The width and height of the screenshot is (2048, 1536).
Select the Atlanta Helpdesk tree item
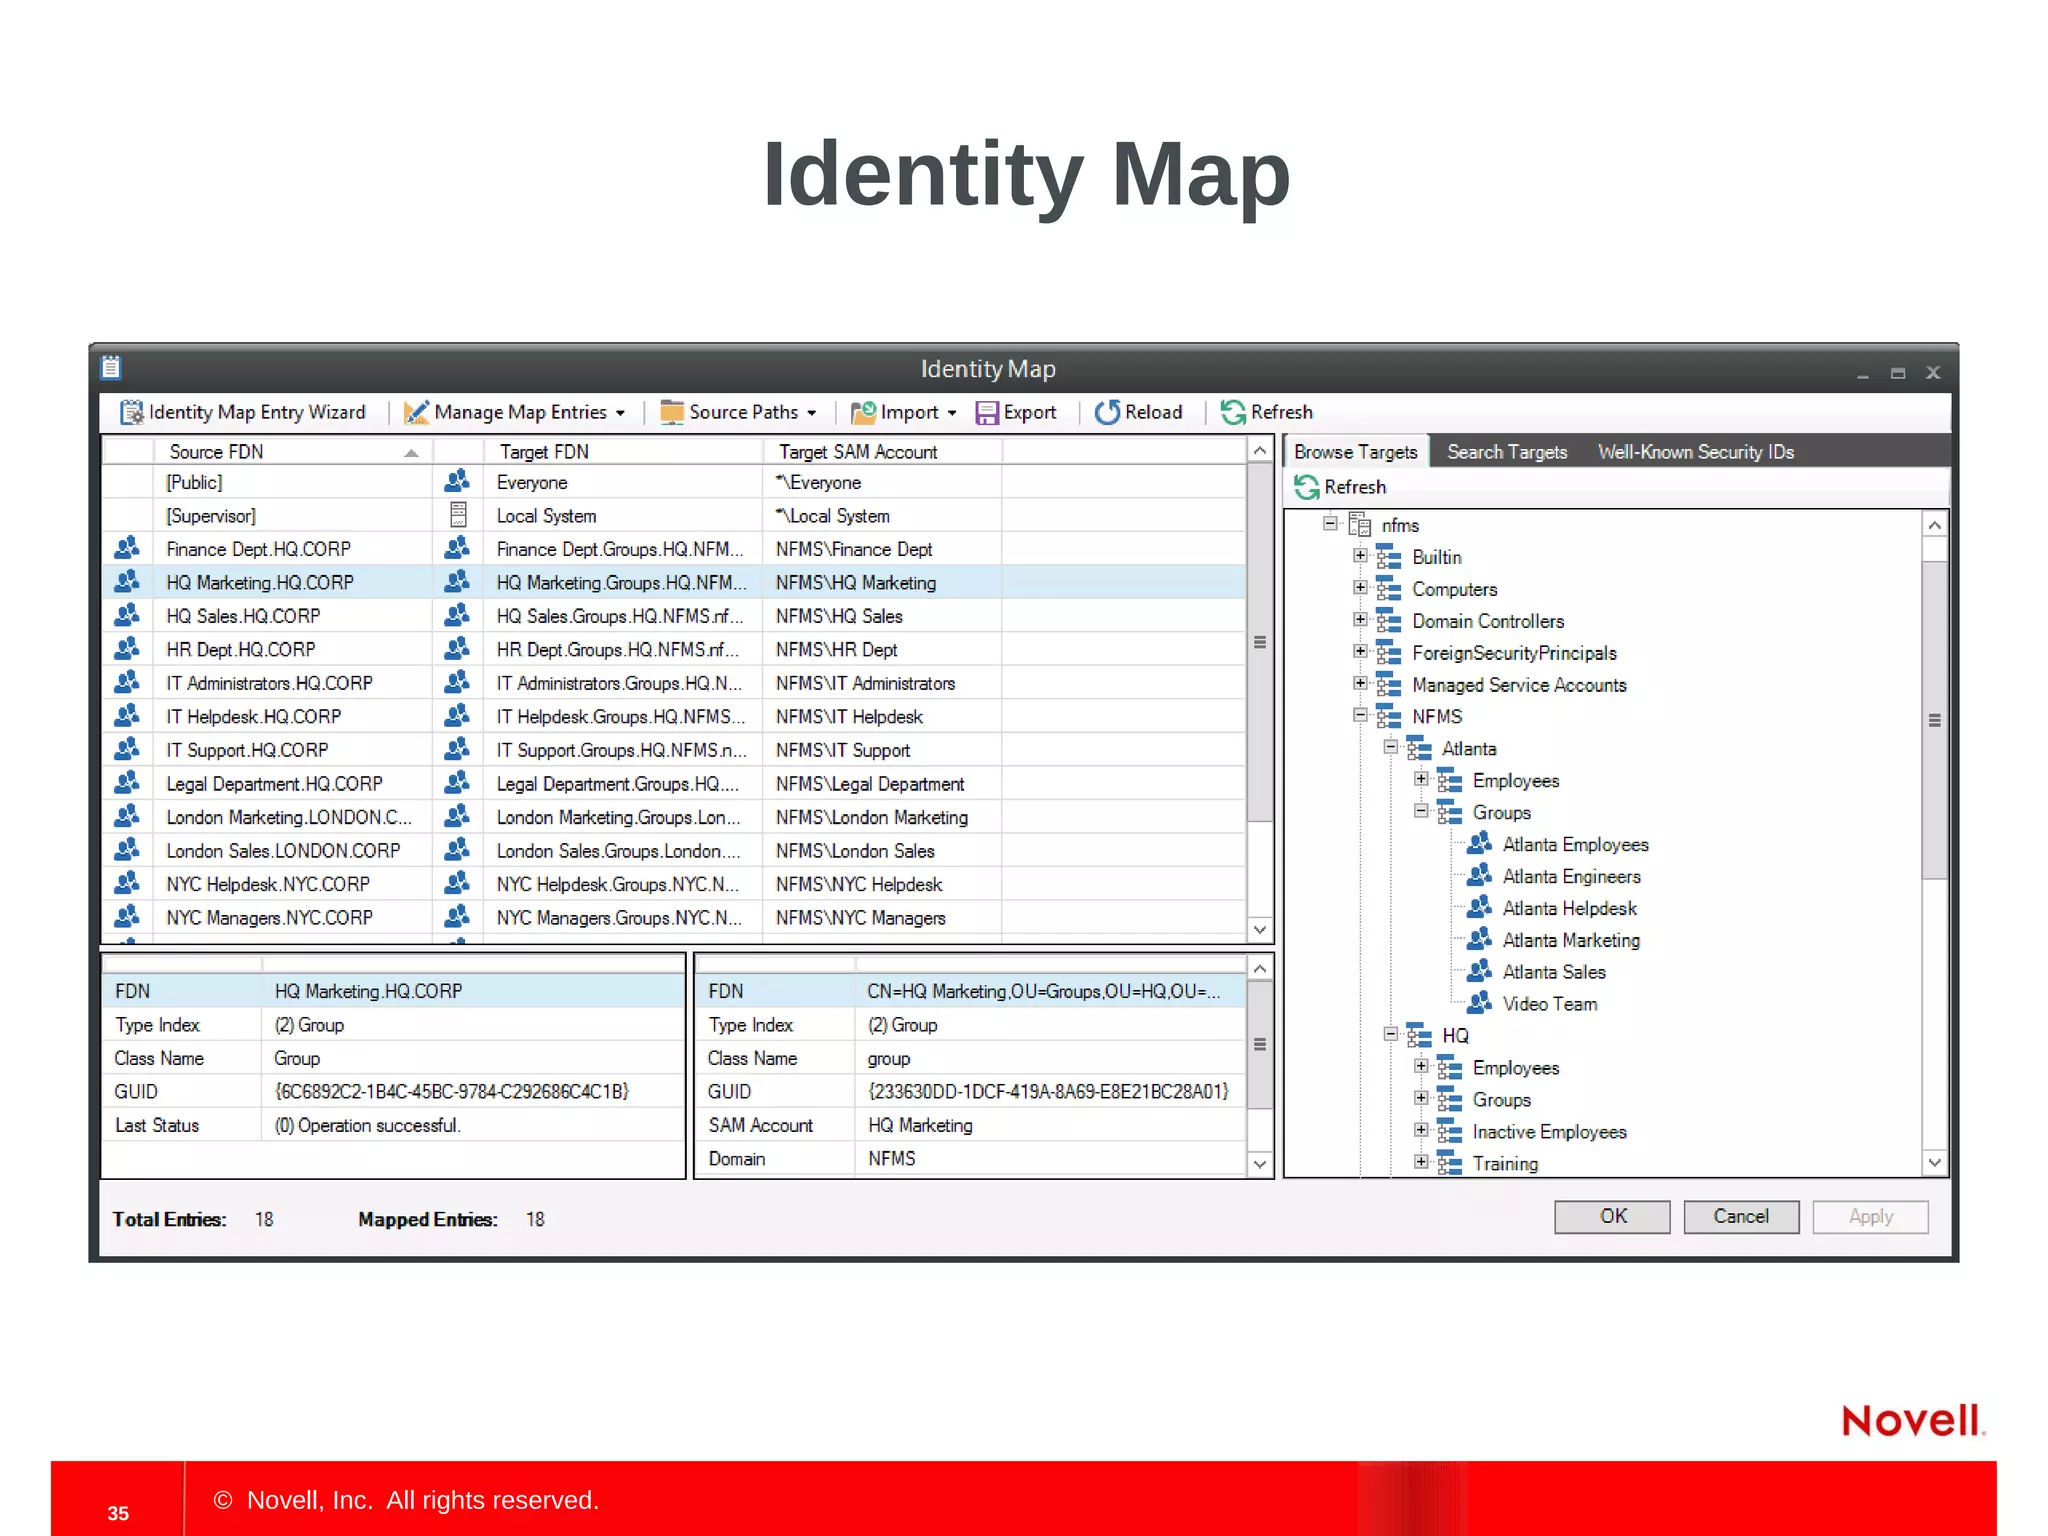[1569, 908]
